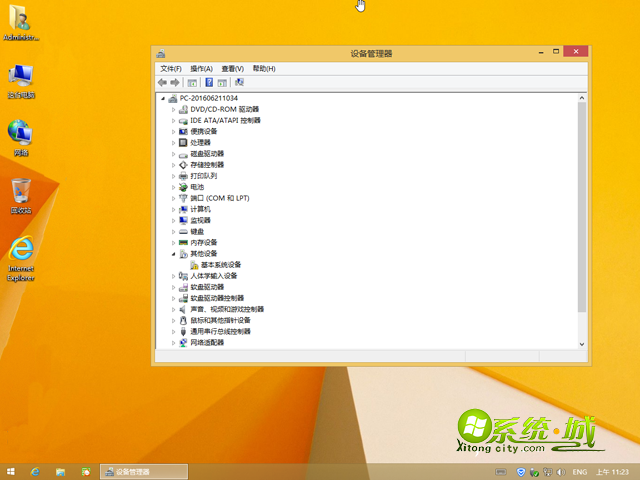Select the 便携设备 device icon
This screenshot has width=640, height=480.
[183, 131]
